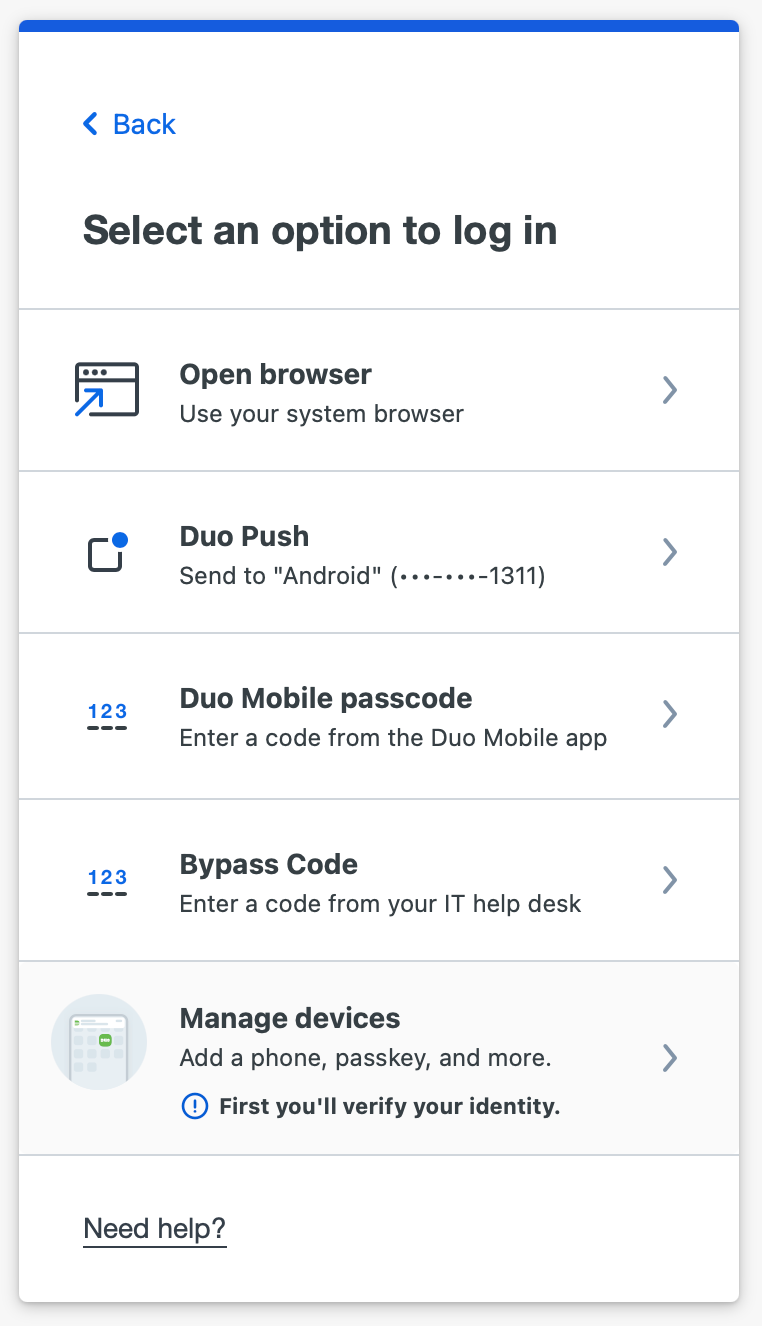762x1326 pixels.
Task: Click "Enter a code from the Duo Mobile app"
Action: [393, 739]
